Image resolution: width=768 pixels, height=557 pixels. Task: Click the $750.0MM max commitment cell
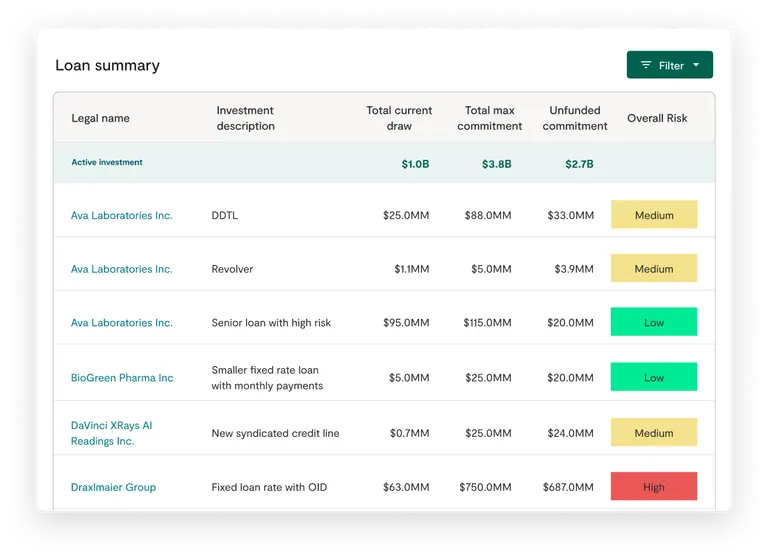click(x=487, y=487)
